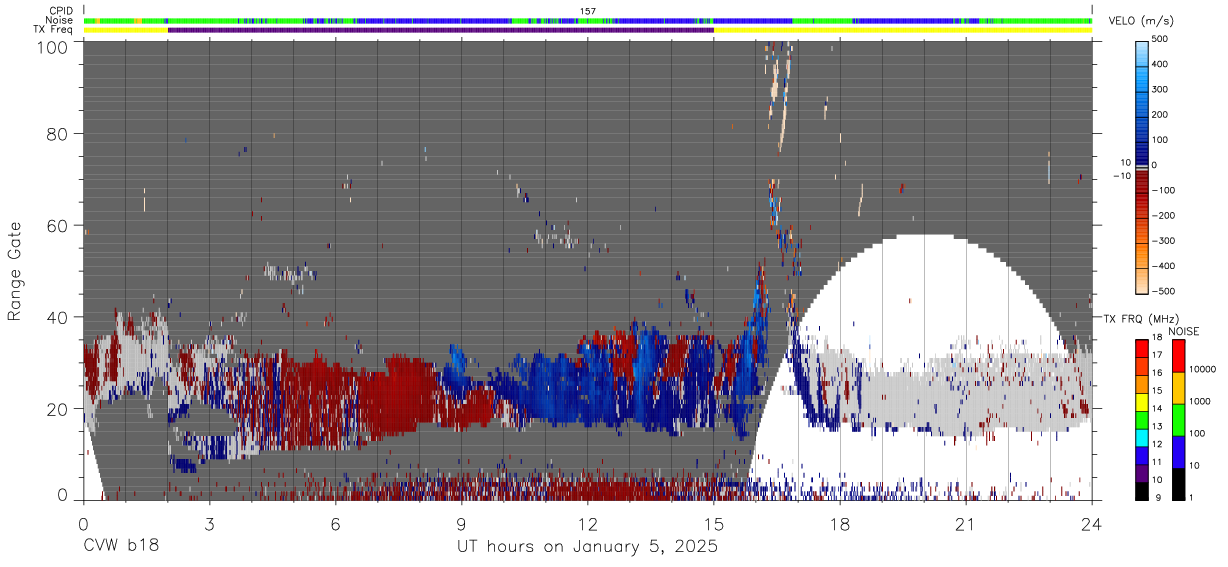
Task: Click the 400 tick on velocity colorbar
Action: pos(1160,64)
